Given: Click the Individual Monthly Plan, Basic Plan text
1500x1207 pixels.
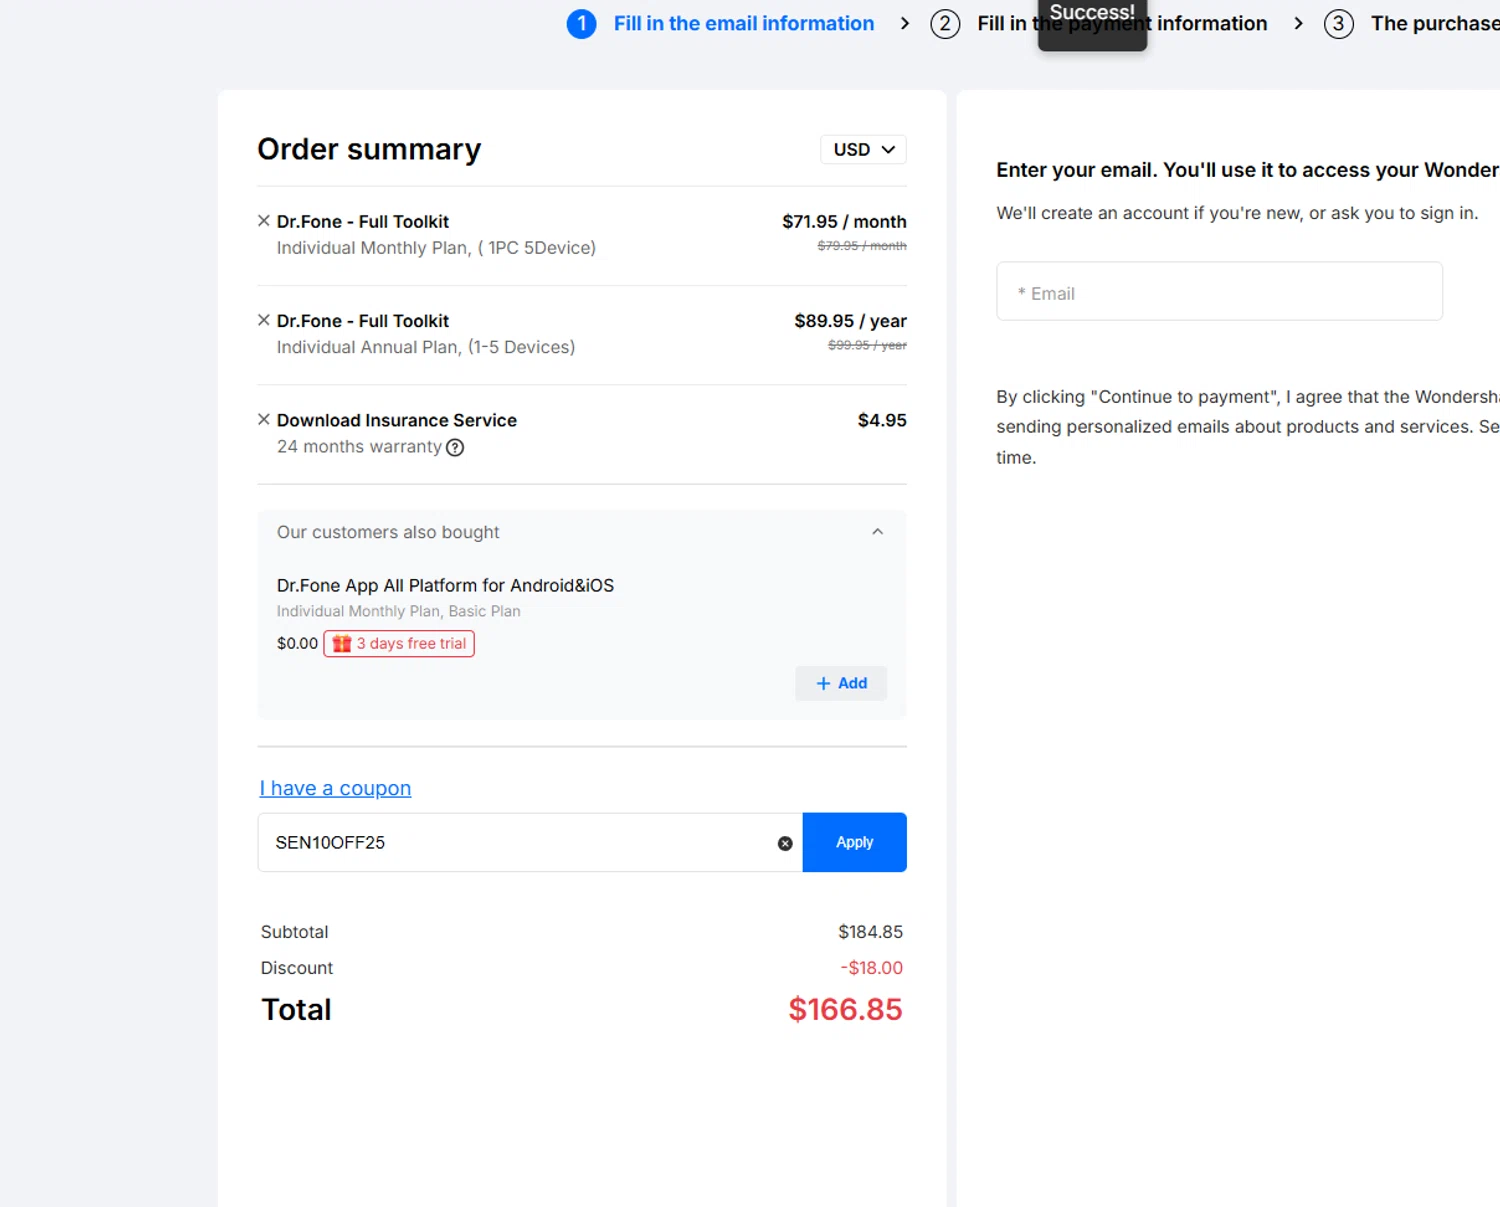Looking at the screenshot, I should [x=398, y=611].
